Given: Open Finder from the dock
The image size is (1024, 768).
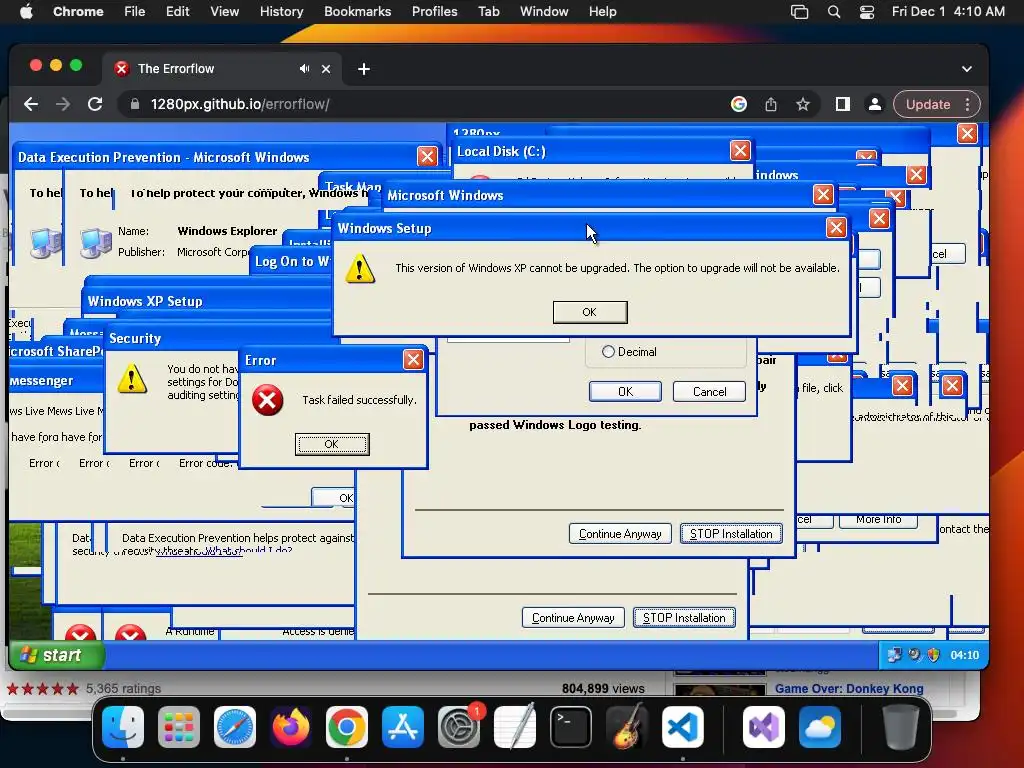Looking at the screenshot, I should (x=123, y=727).
